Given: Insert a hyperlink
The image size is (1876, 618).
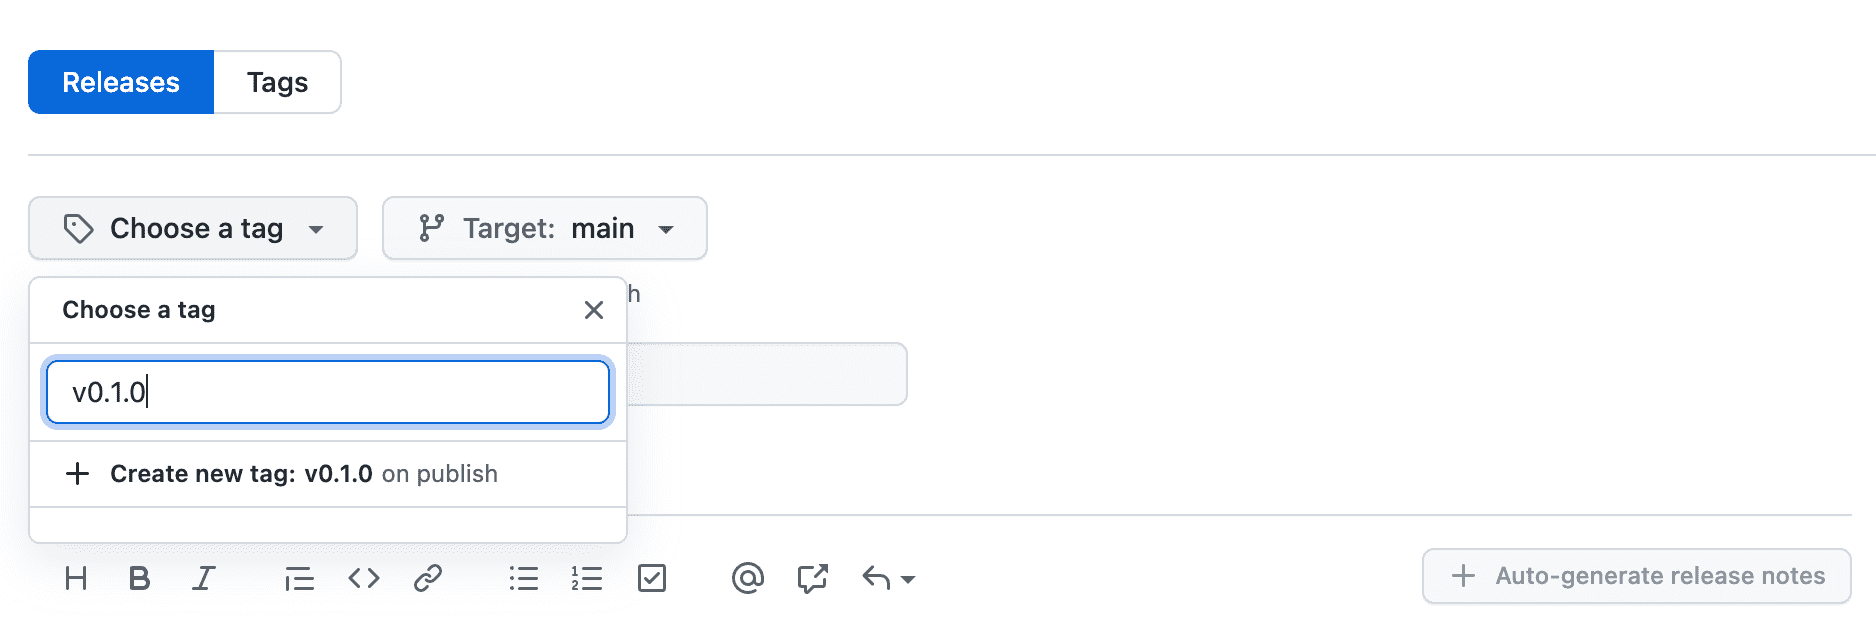Looking at the screenshot, I should pyautogui.click(x=428, y=578).
